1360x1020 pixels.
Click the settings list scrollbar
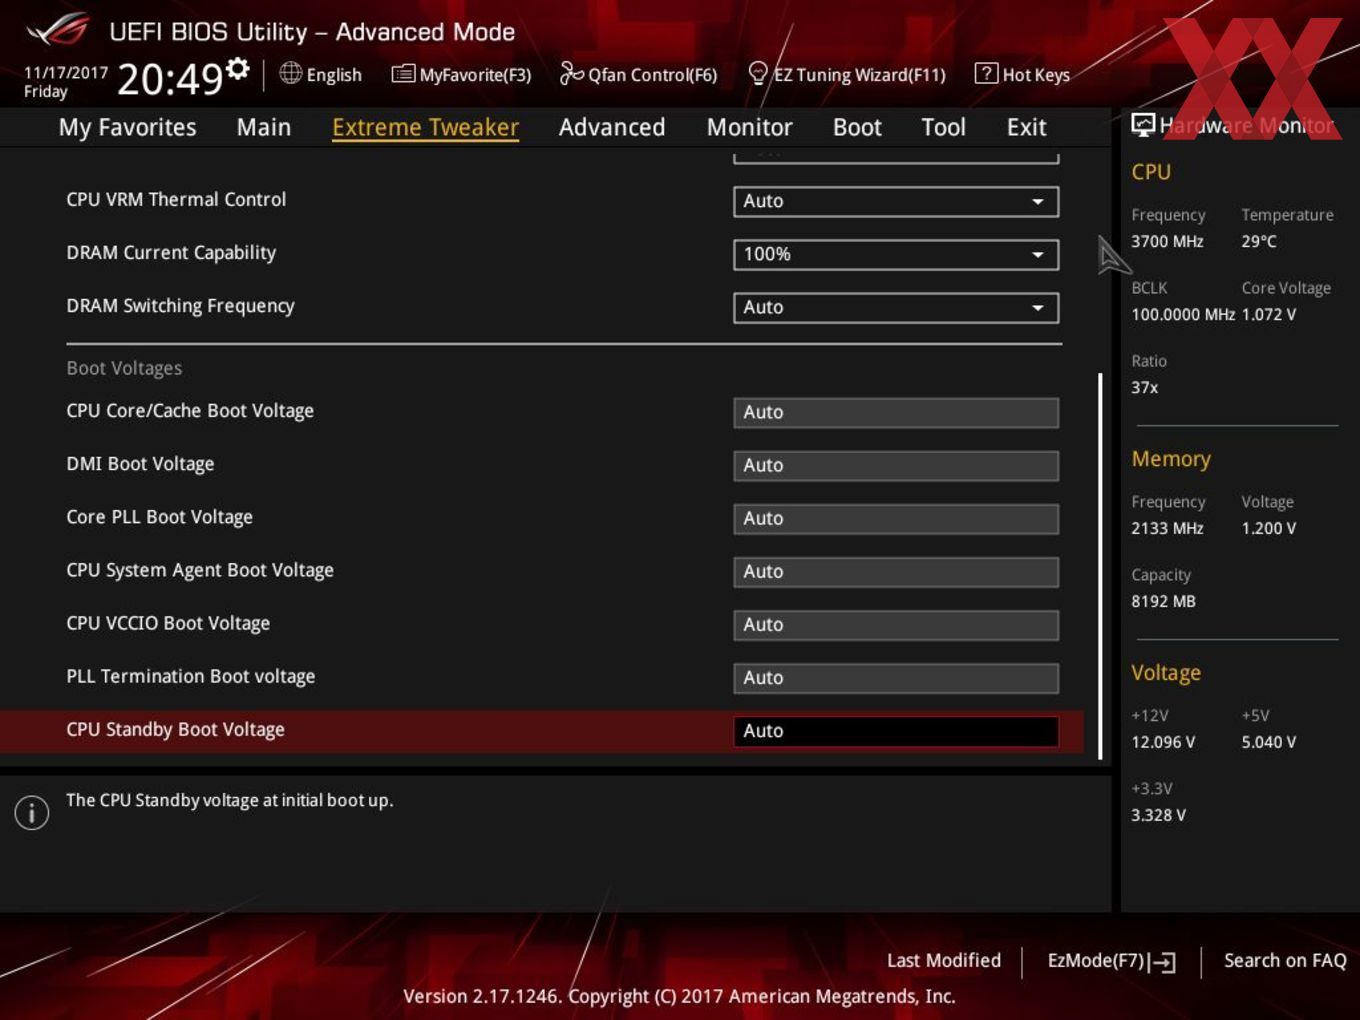(x=1100, y=565)
